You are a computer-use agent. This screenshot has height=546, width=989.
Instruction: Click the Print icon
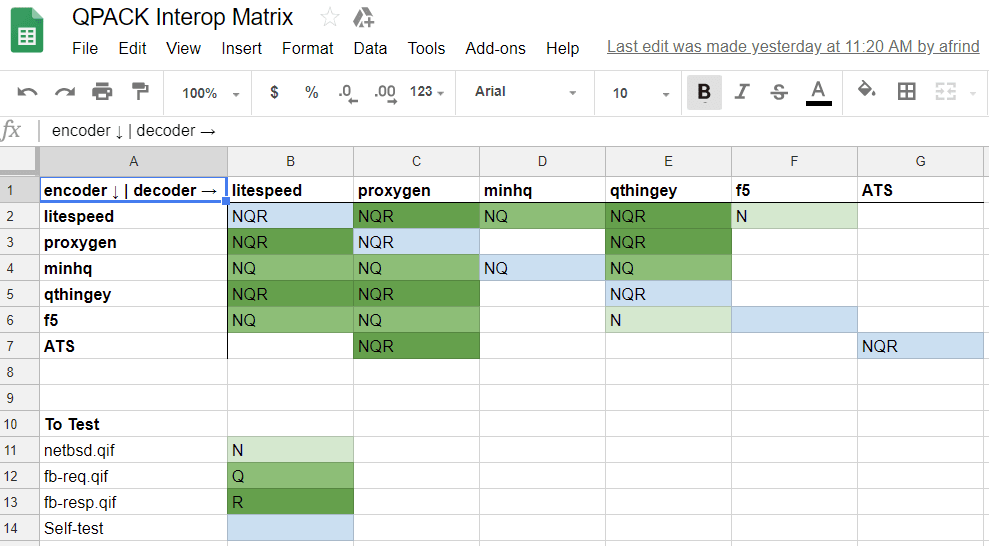(102, 92)
